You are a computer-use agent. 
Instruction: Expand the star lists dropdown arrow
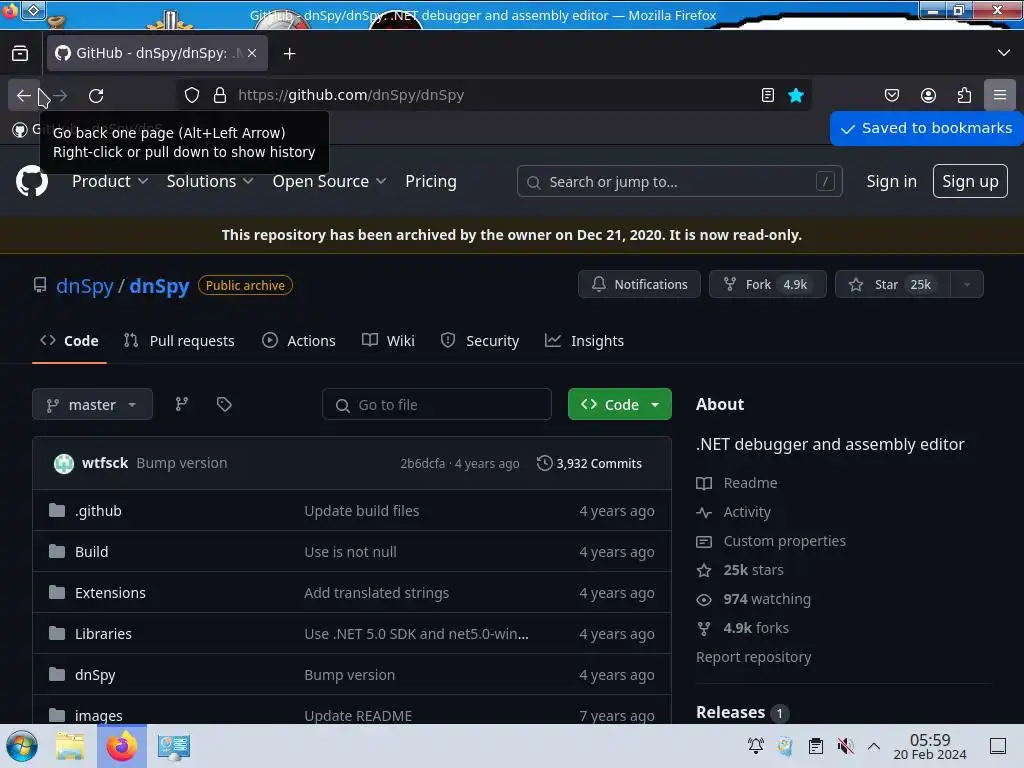(x=967, y=284)
